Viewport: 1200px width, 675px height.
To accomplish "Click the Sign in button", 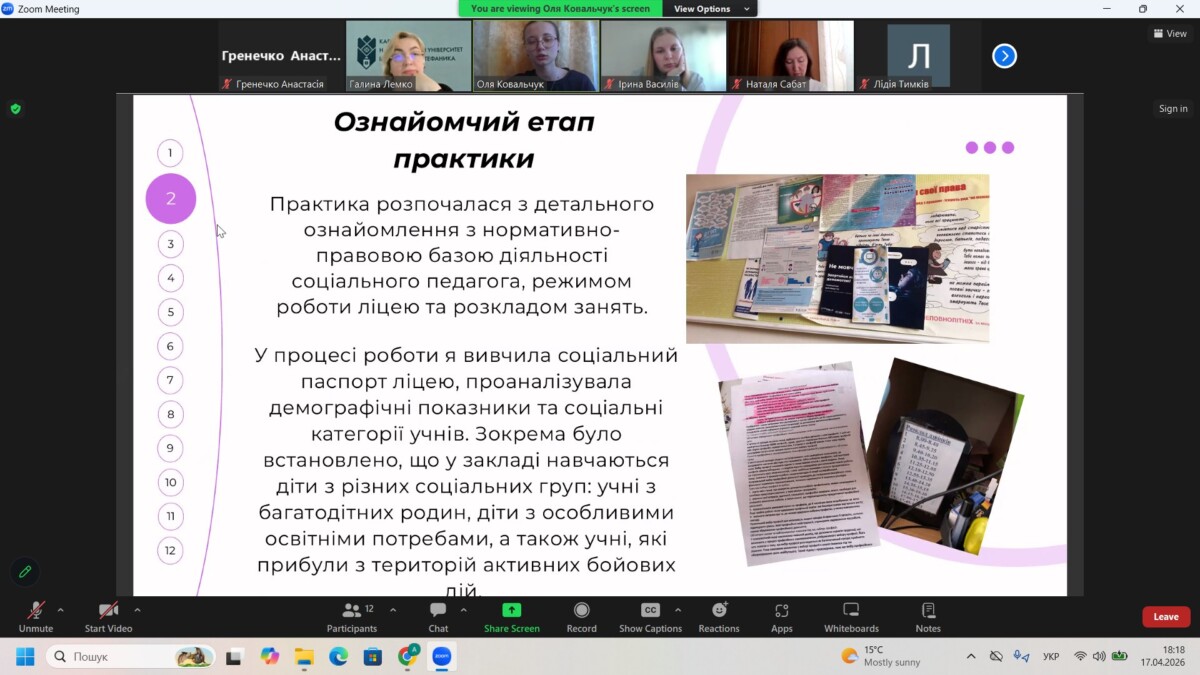I will pyautogui.click(x=1172, y=109).
